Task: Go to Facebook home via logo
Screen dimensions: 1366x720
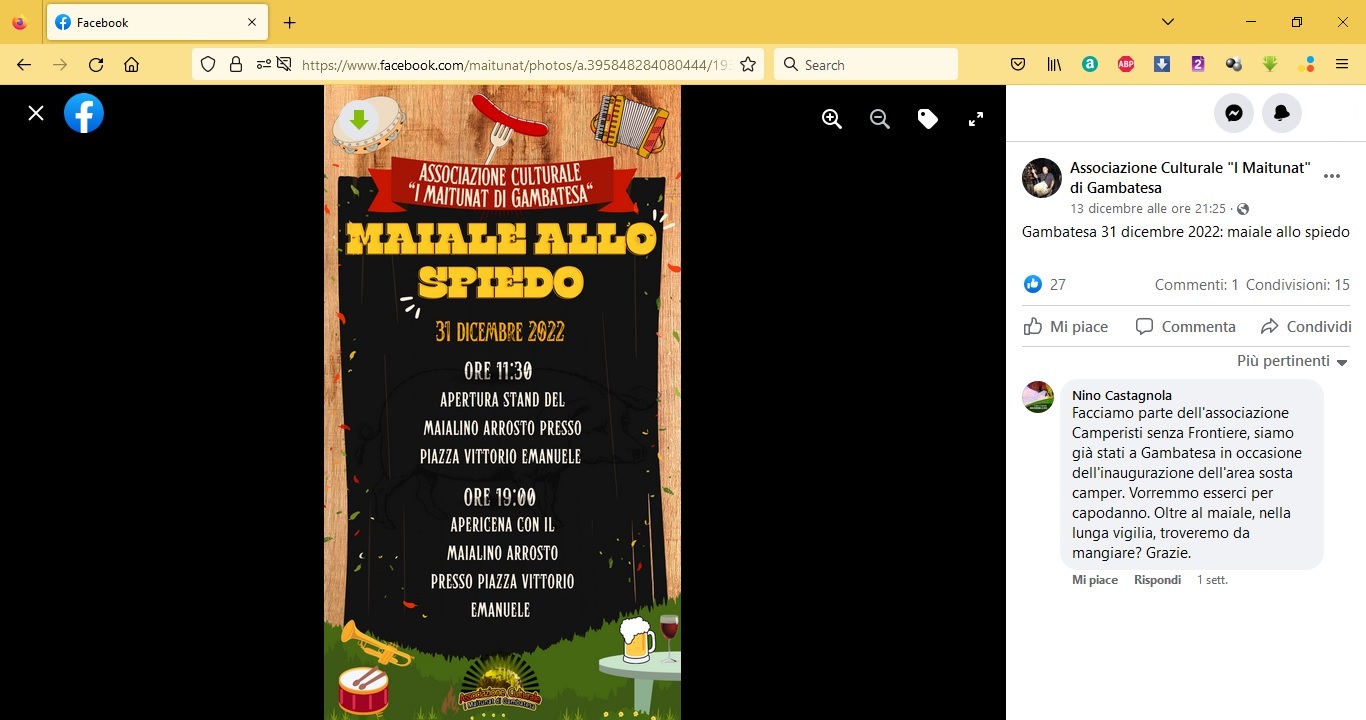Action: point(84,113)
